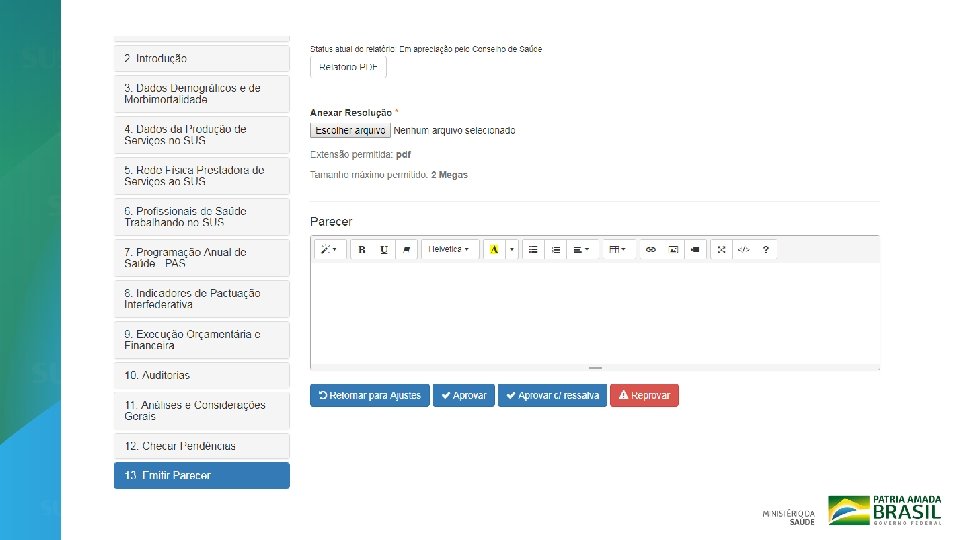Click the Aprovar button

(x=463, y=396)
